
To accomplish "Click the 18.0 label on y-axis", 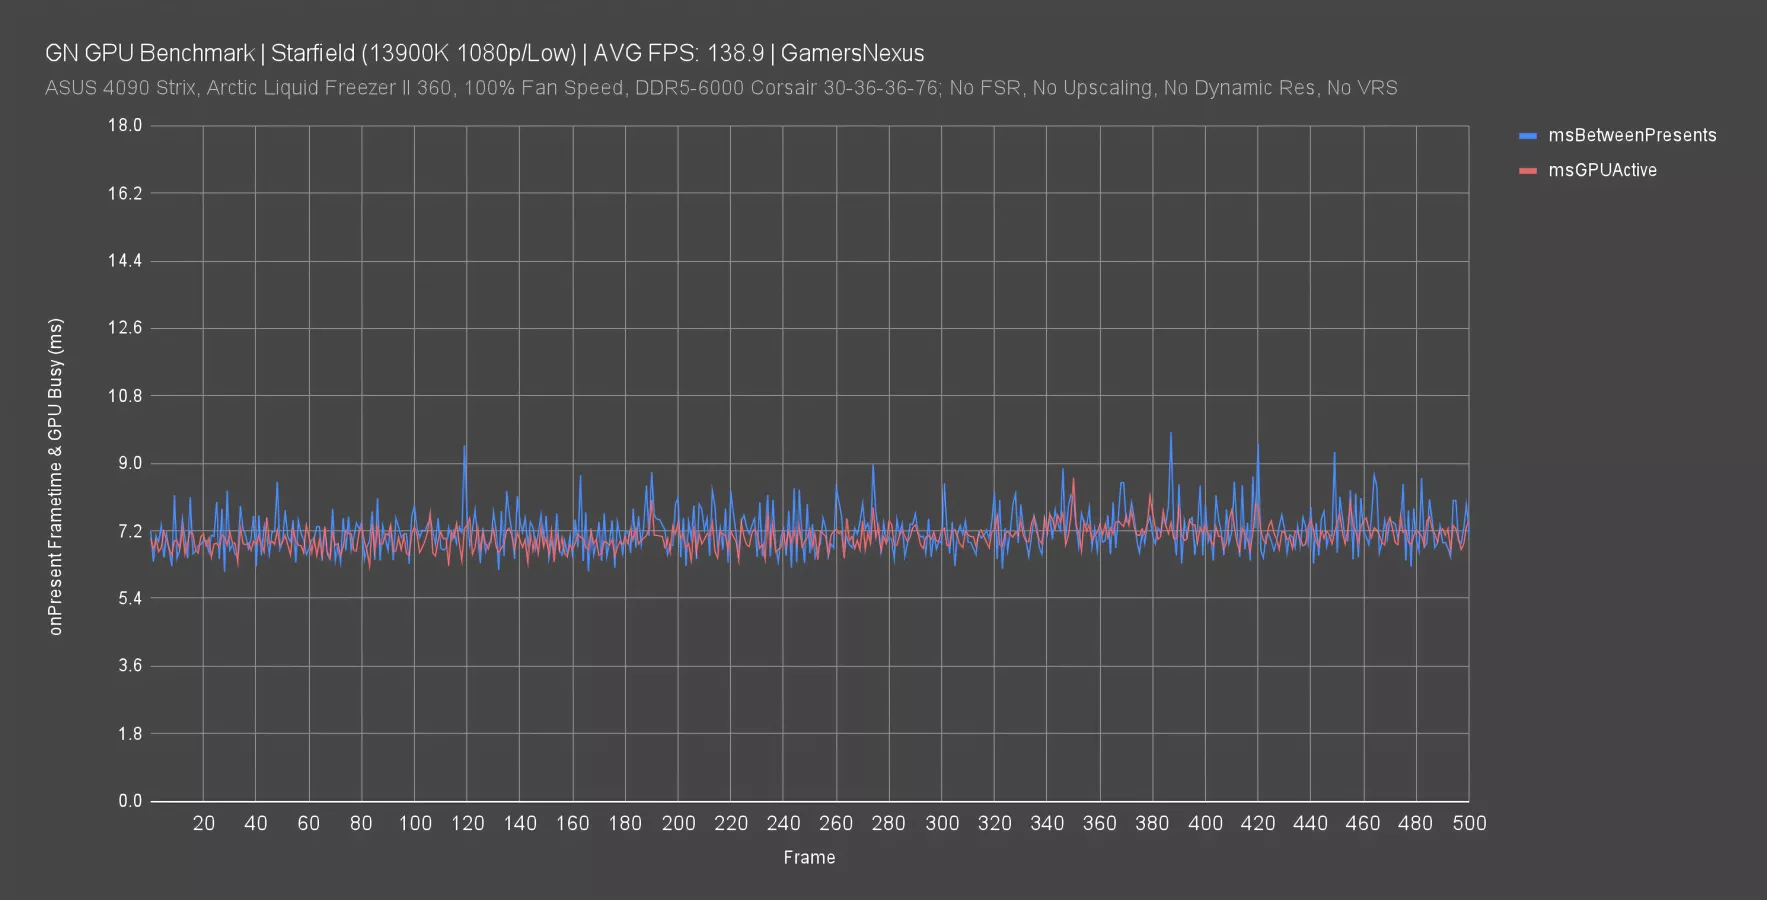I will 125,126.
